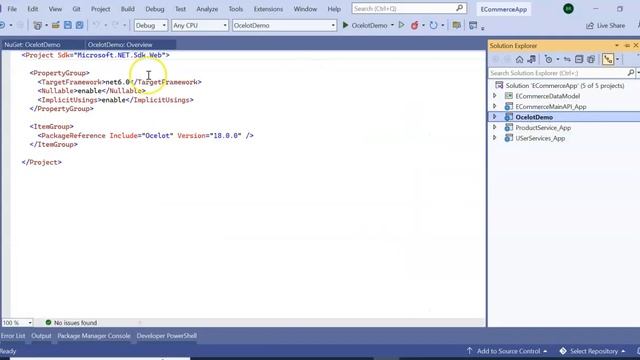640x360 pixels.
Task: Open the Solution Explorer window options dropdown
Action: point(617,46)
